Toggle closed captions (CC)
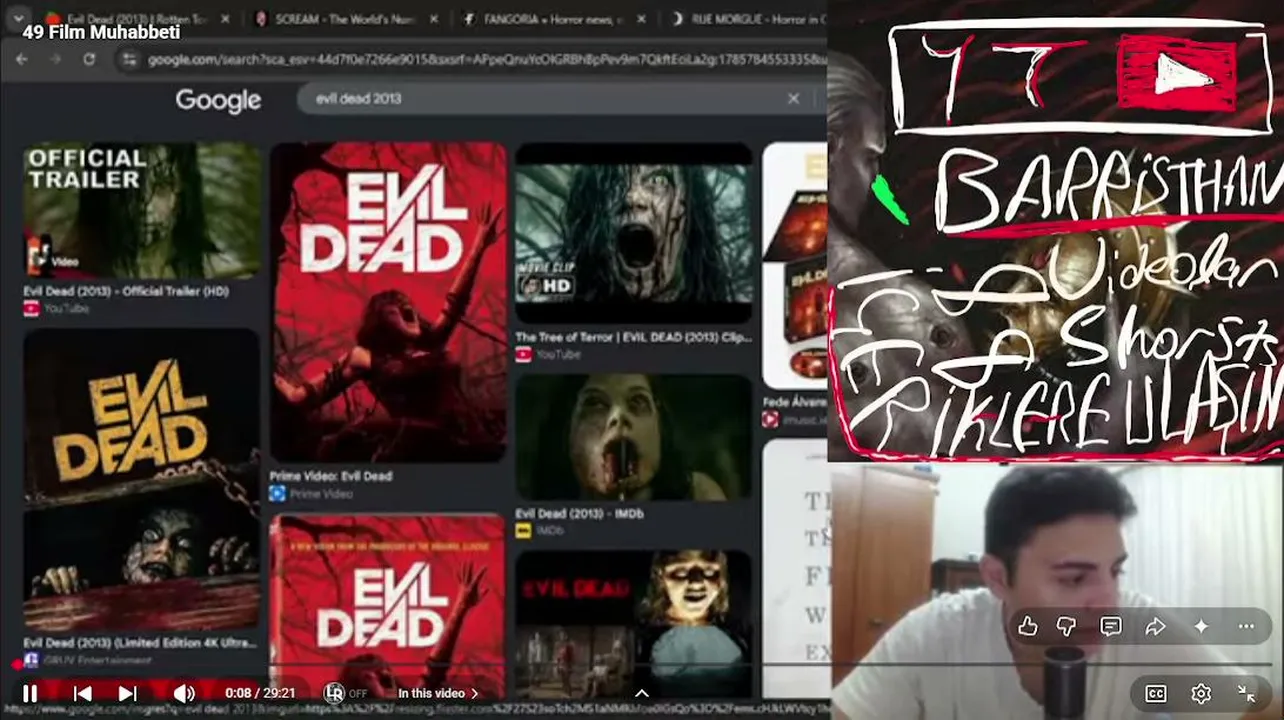The width and height of the screenshot is (1284, 720). pos(1156,693)
